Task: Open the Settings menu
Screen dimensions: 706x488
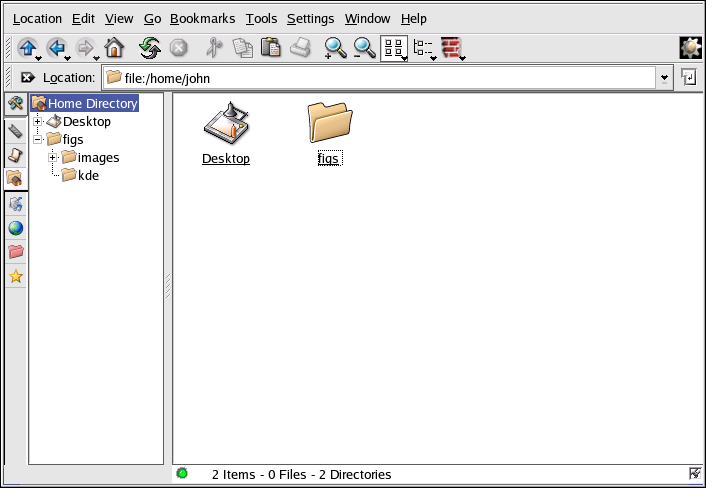Action: pyautogui.click(x=311, y=19)
